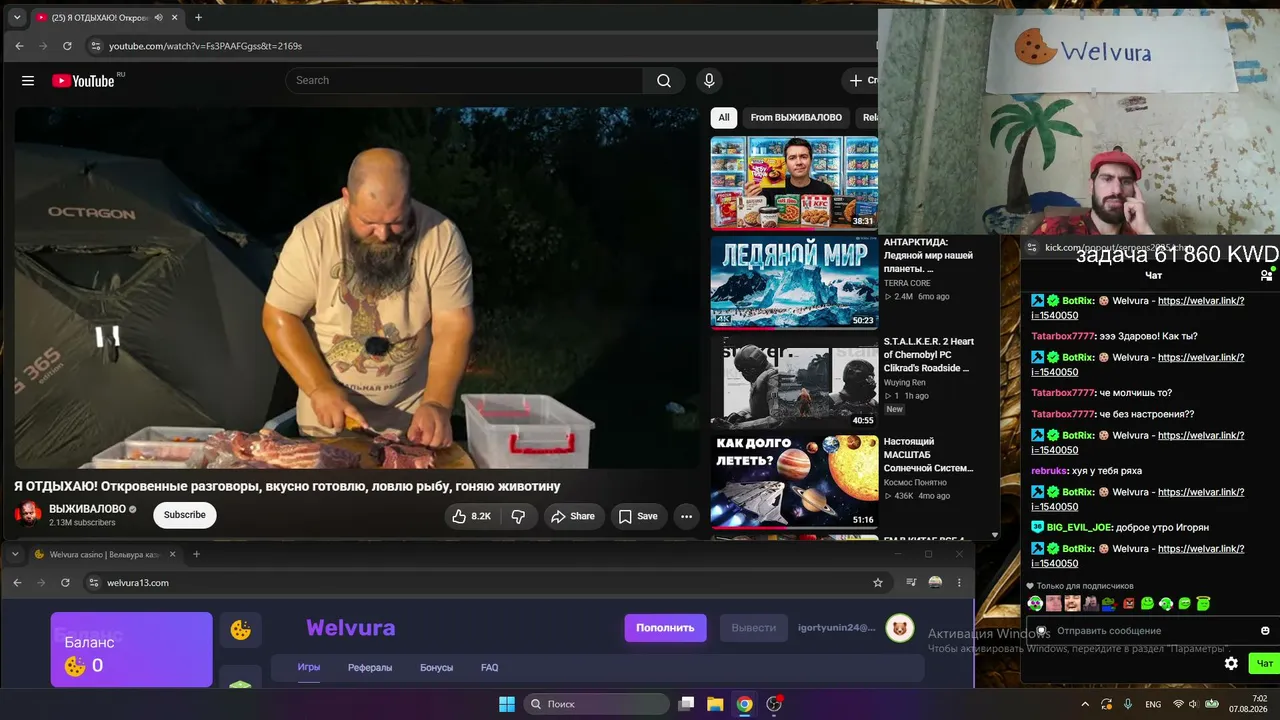1280x720 pixels.
Task: Click the youtube.com address bar URL
Action: coord(205,46)
